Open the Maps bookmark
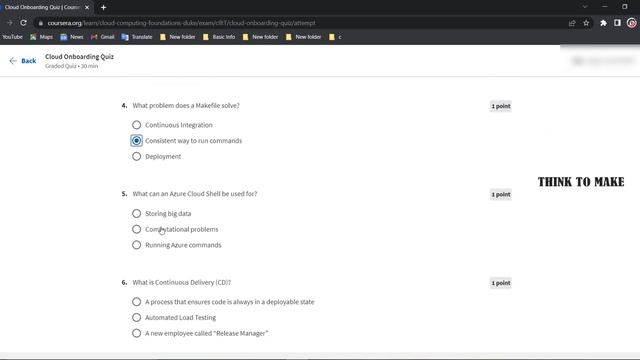The image size is (640, 360). (x=42, y=37)
